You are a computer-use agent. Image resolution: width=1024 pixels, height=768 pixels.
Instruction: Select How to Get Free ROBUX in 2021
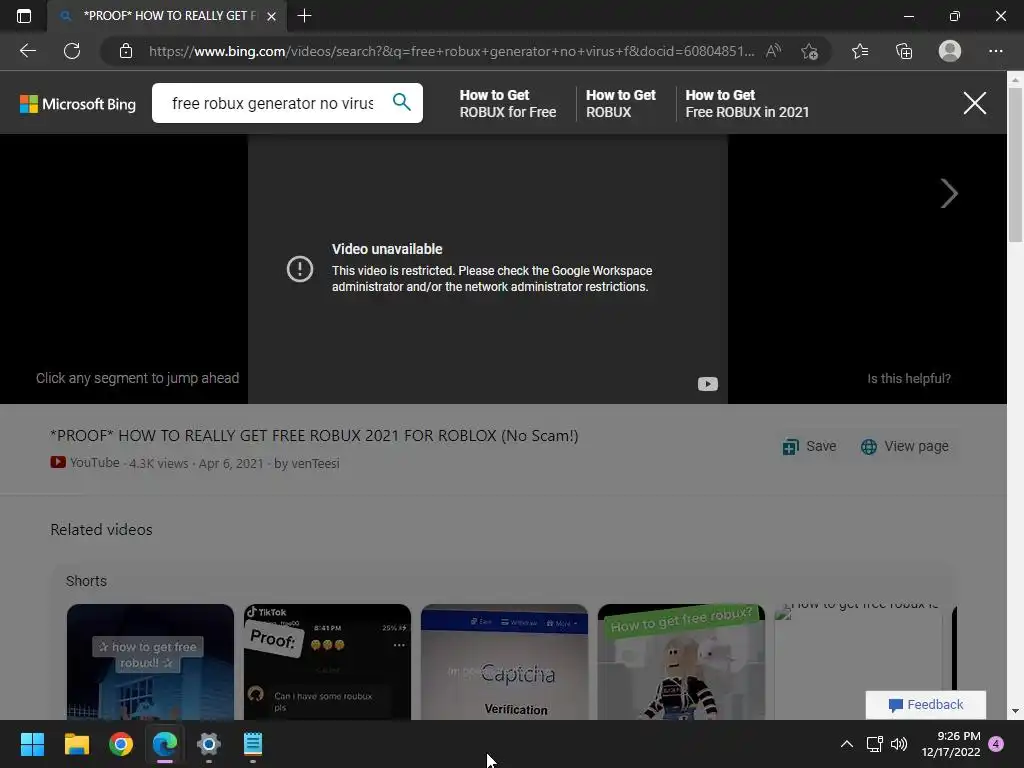click(x=747, y=103)
